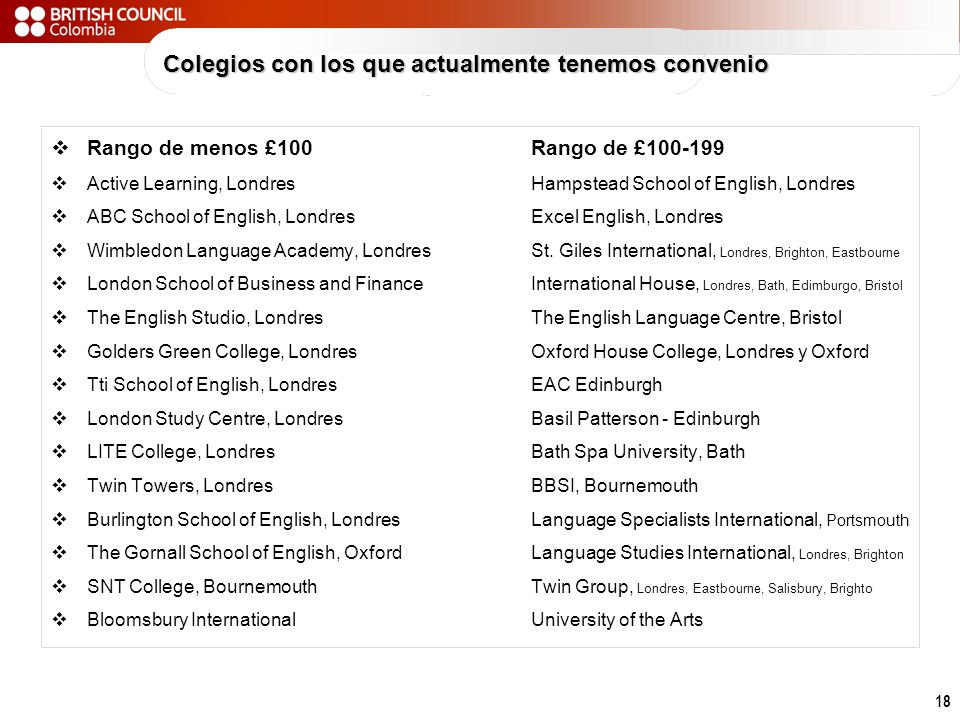Click the British Council Colombia logo
Viewport: 960px width, 720px height.
tap(100, 21)
